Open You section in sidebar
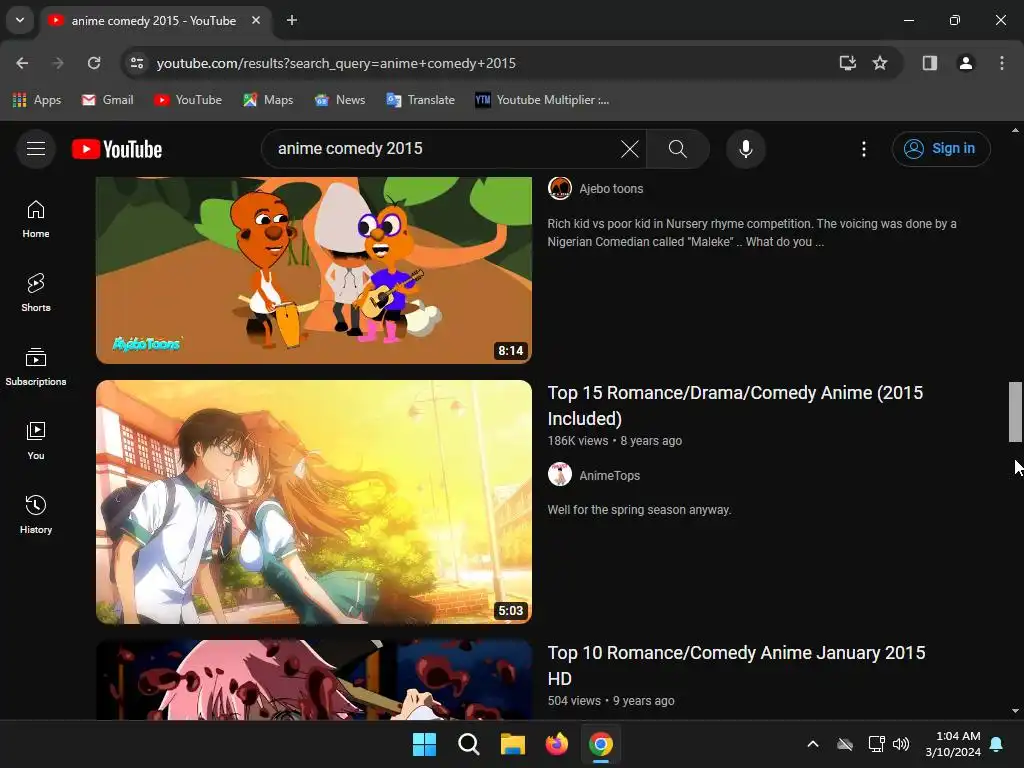The height and width of the screenshot is (768, 1024). coord(36,441)
